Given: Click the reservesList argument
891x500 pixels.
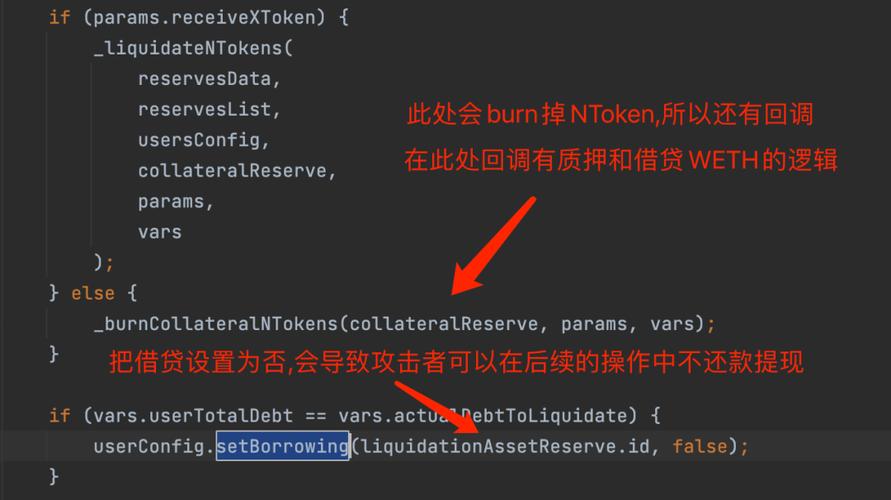Looking at the screenshot, I should [x=205, y=109].
